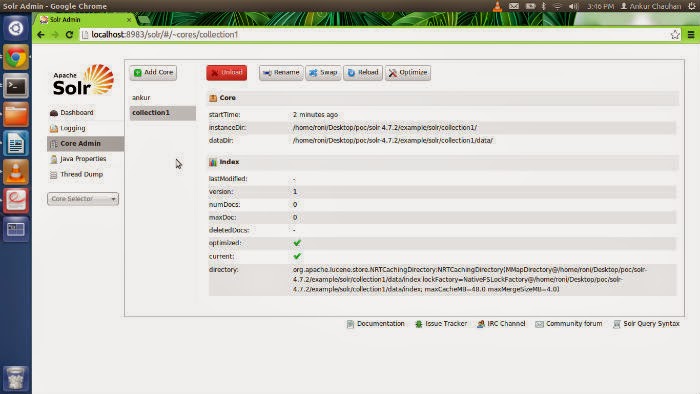Screen dimensions: 700x394
Task: Click the Apache Solr logo
Action: [83, 80]
